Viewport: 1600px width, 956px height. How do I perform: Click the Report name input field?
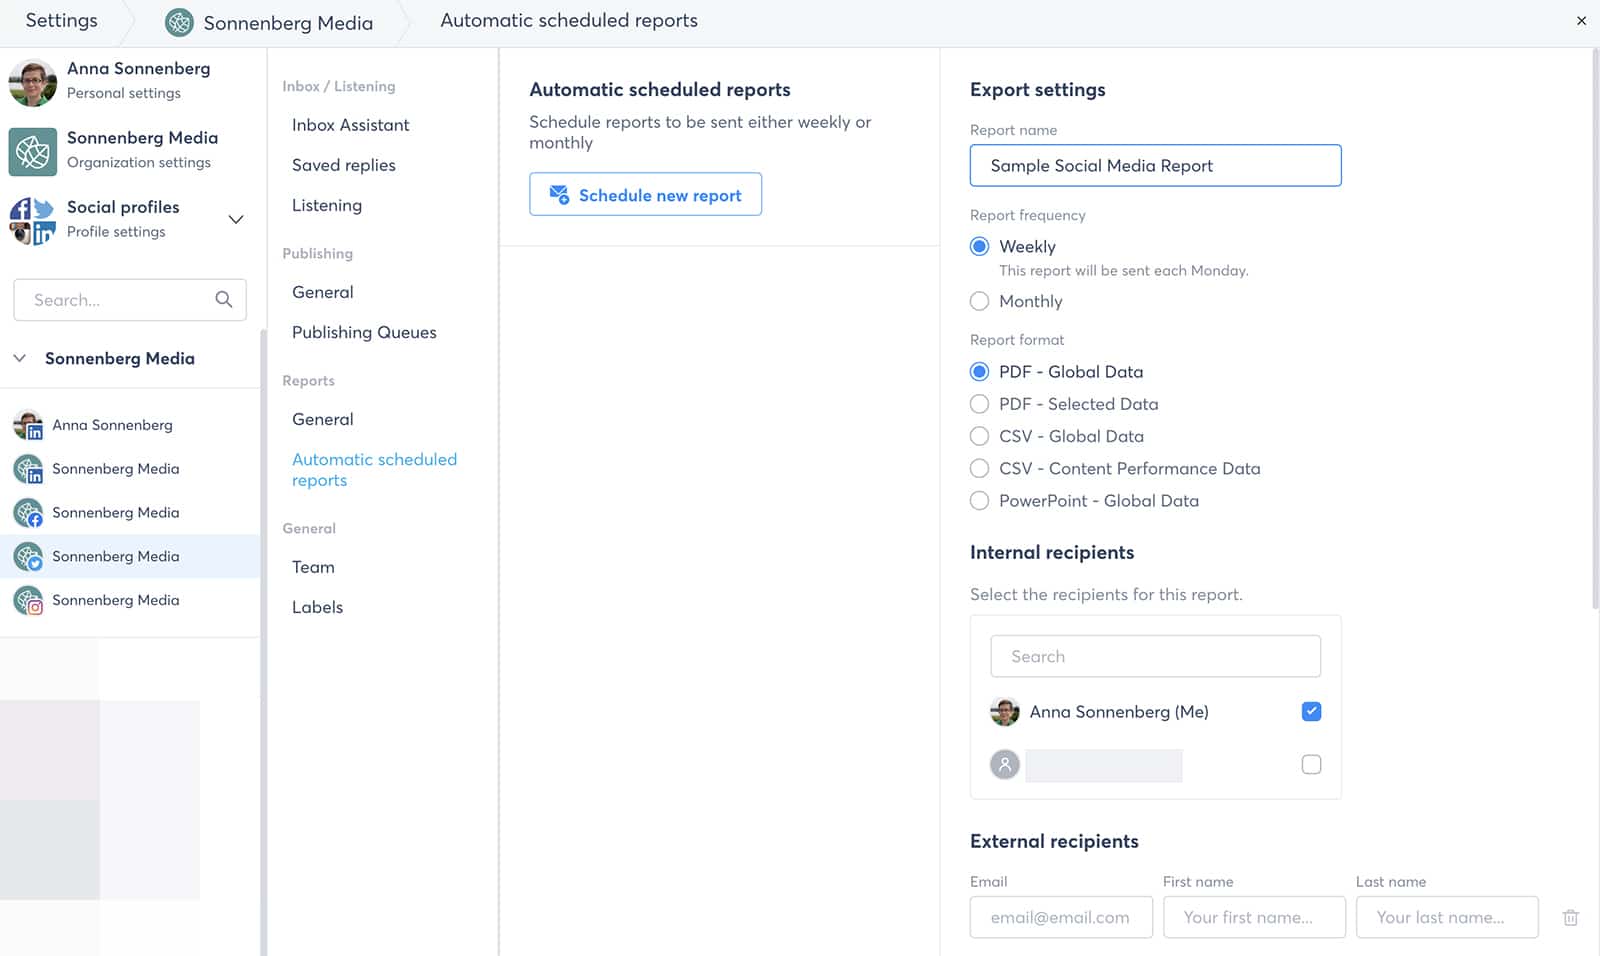tap(1155, 165)
